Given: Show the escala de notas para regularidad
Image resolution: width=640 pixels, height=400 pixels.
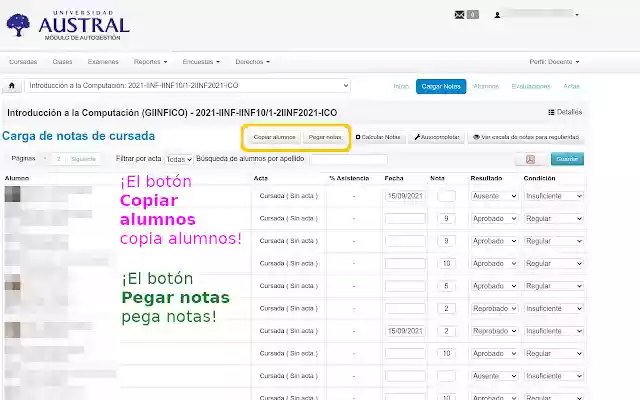Looking at the screenshot, I should [x=526, y=137].
